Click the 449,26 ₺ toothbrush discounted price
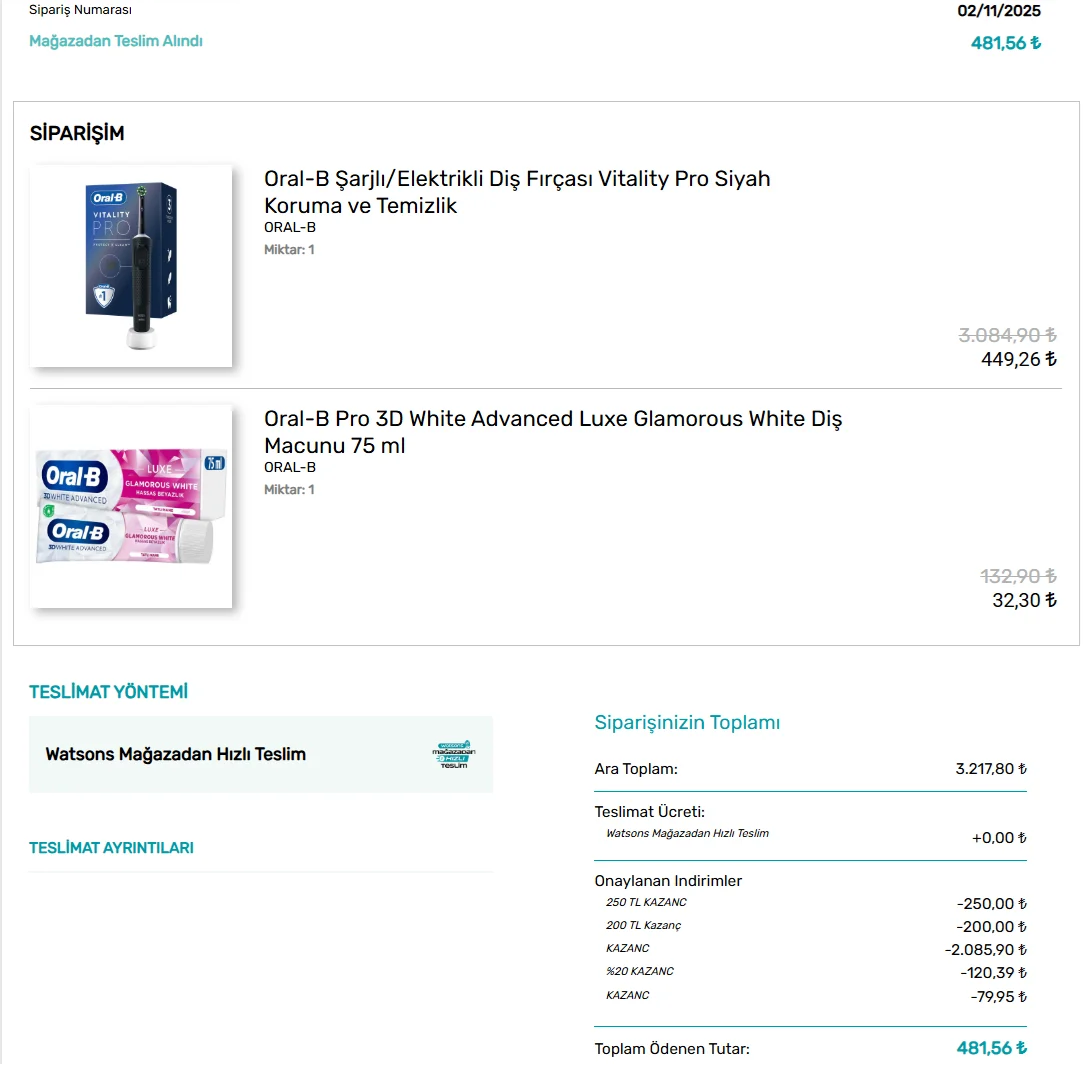Screen dimensions: 1084x1065 1018,359
